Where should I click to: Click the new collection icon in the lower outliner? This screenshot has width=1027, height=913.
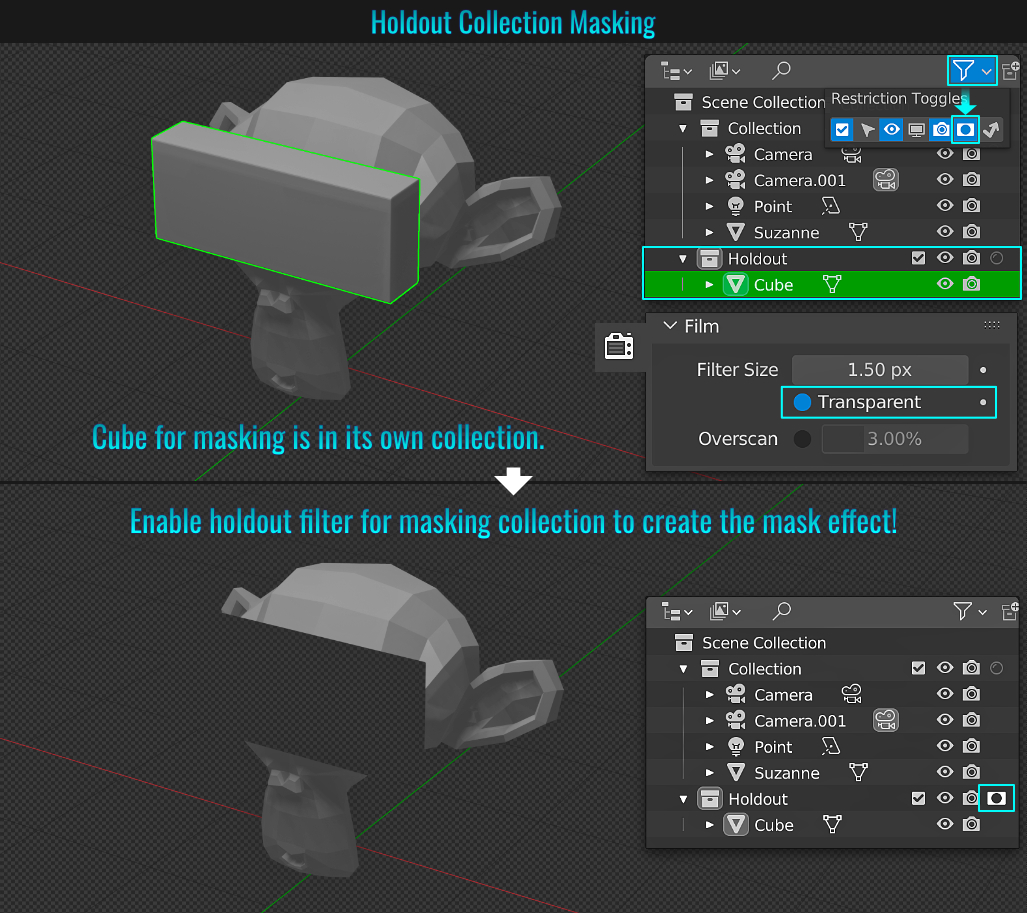coord(1011,611)
